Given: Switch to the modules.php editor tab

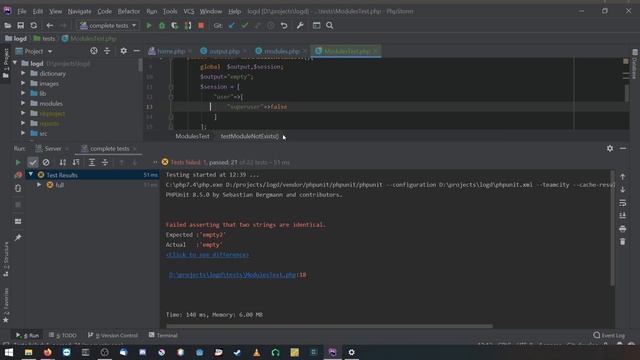Looking at the screenshot, I should 281,51.
